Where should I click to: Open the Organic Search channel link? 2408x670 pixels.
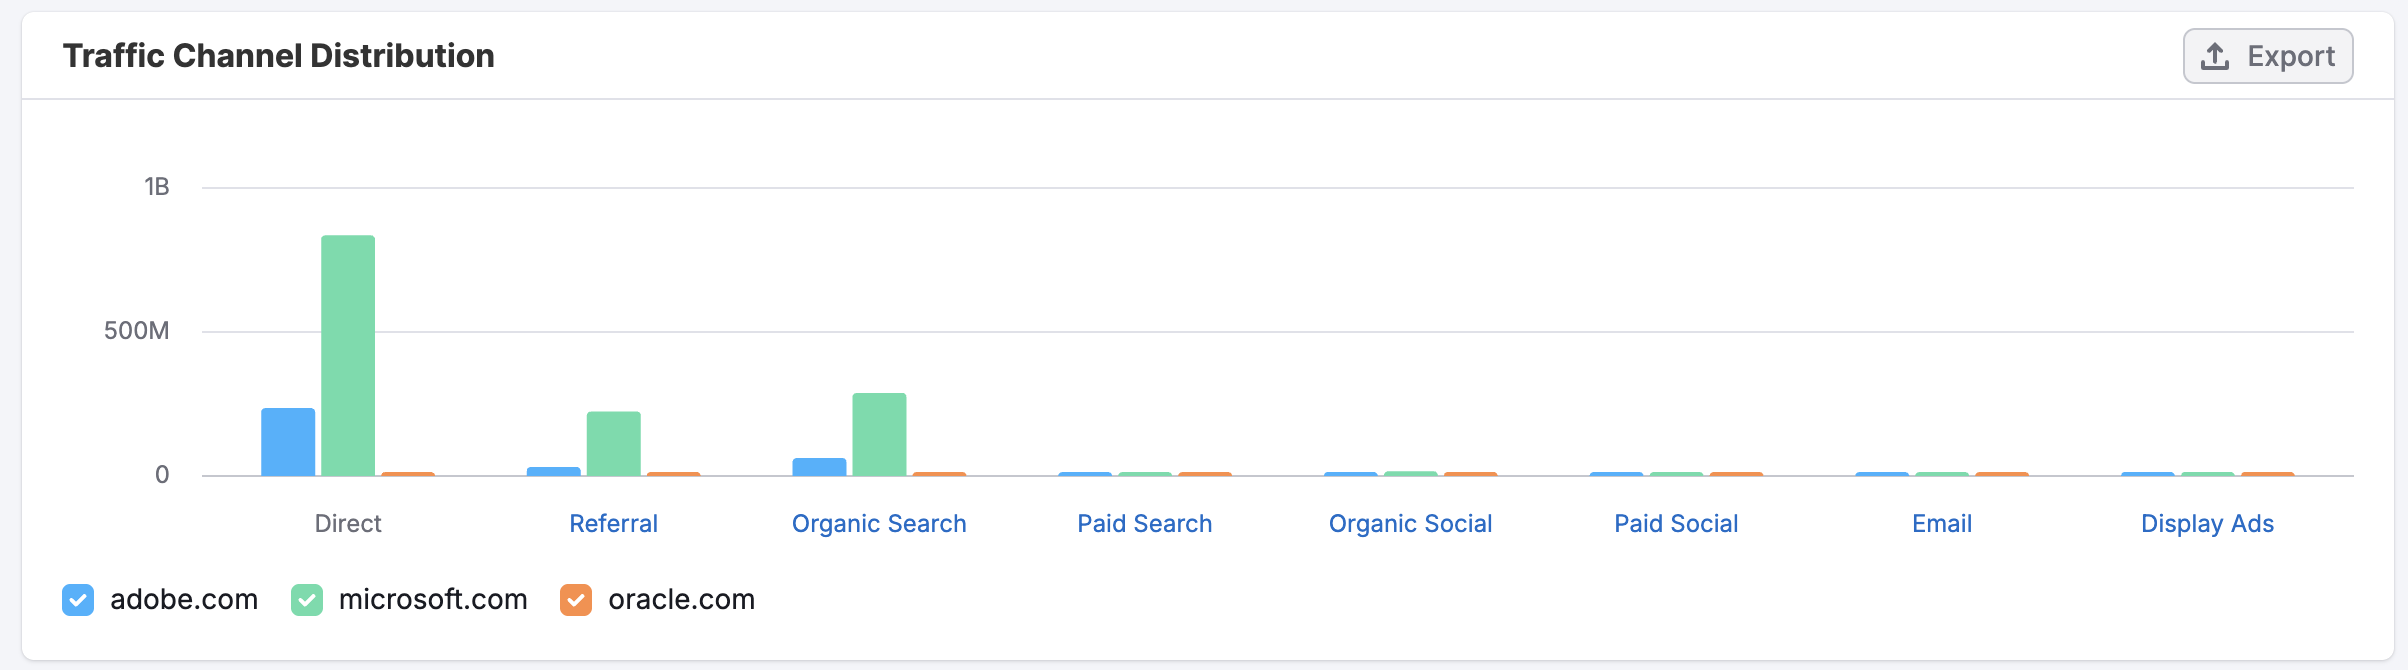(879, 524)
